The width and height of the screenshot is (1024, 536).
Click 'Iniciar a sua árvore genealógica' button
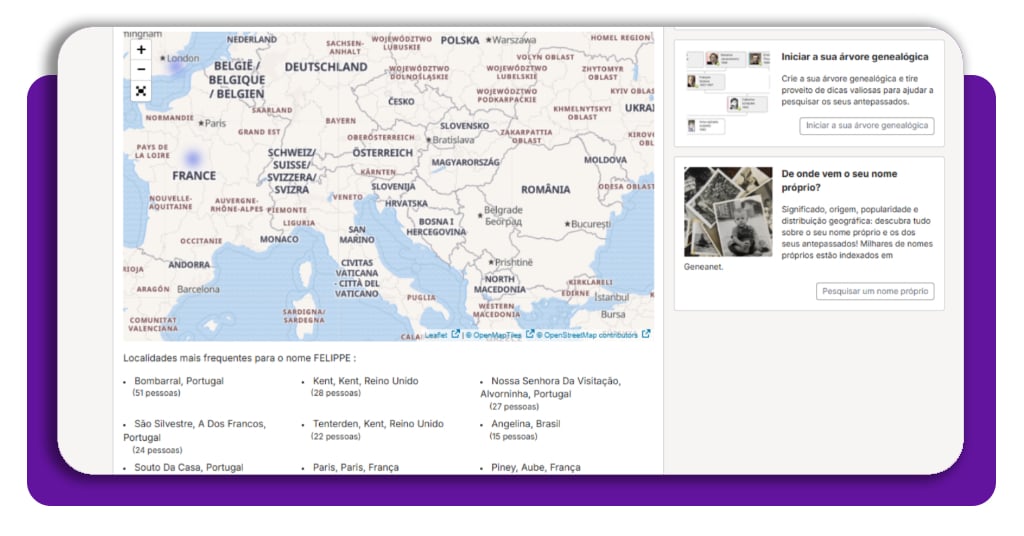tap(867, 125)
